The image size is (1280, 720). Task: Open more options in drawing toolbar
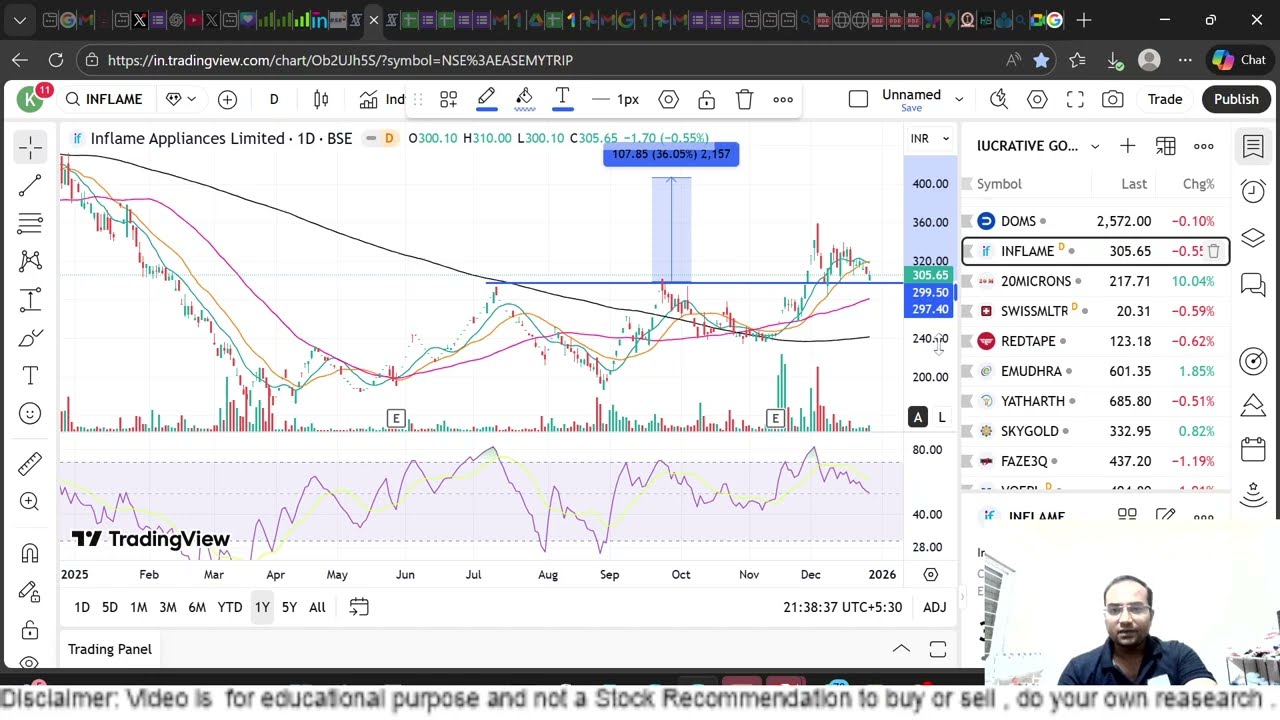pos(783,99)
